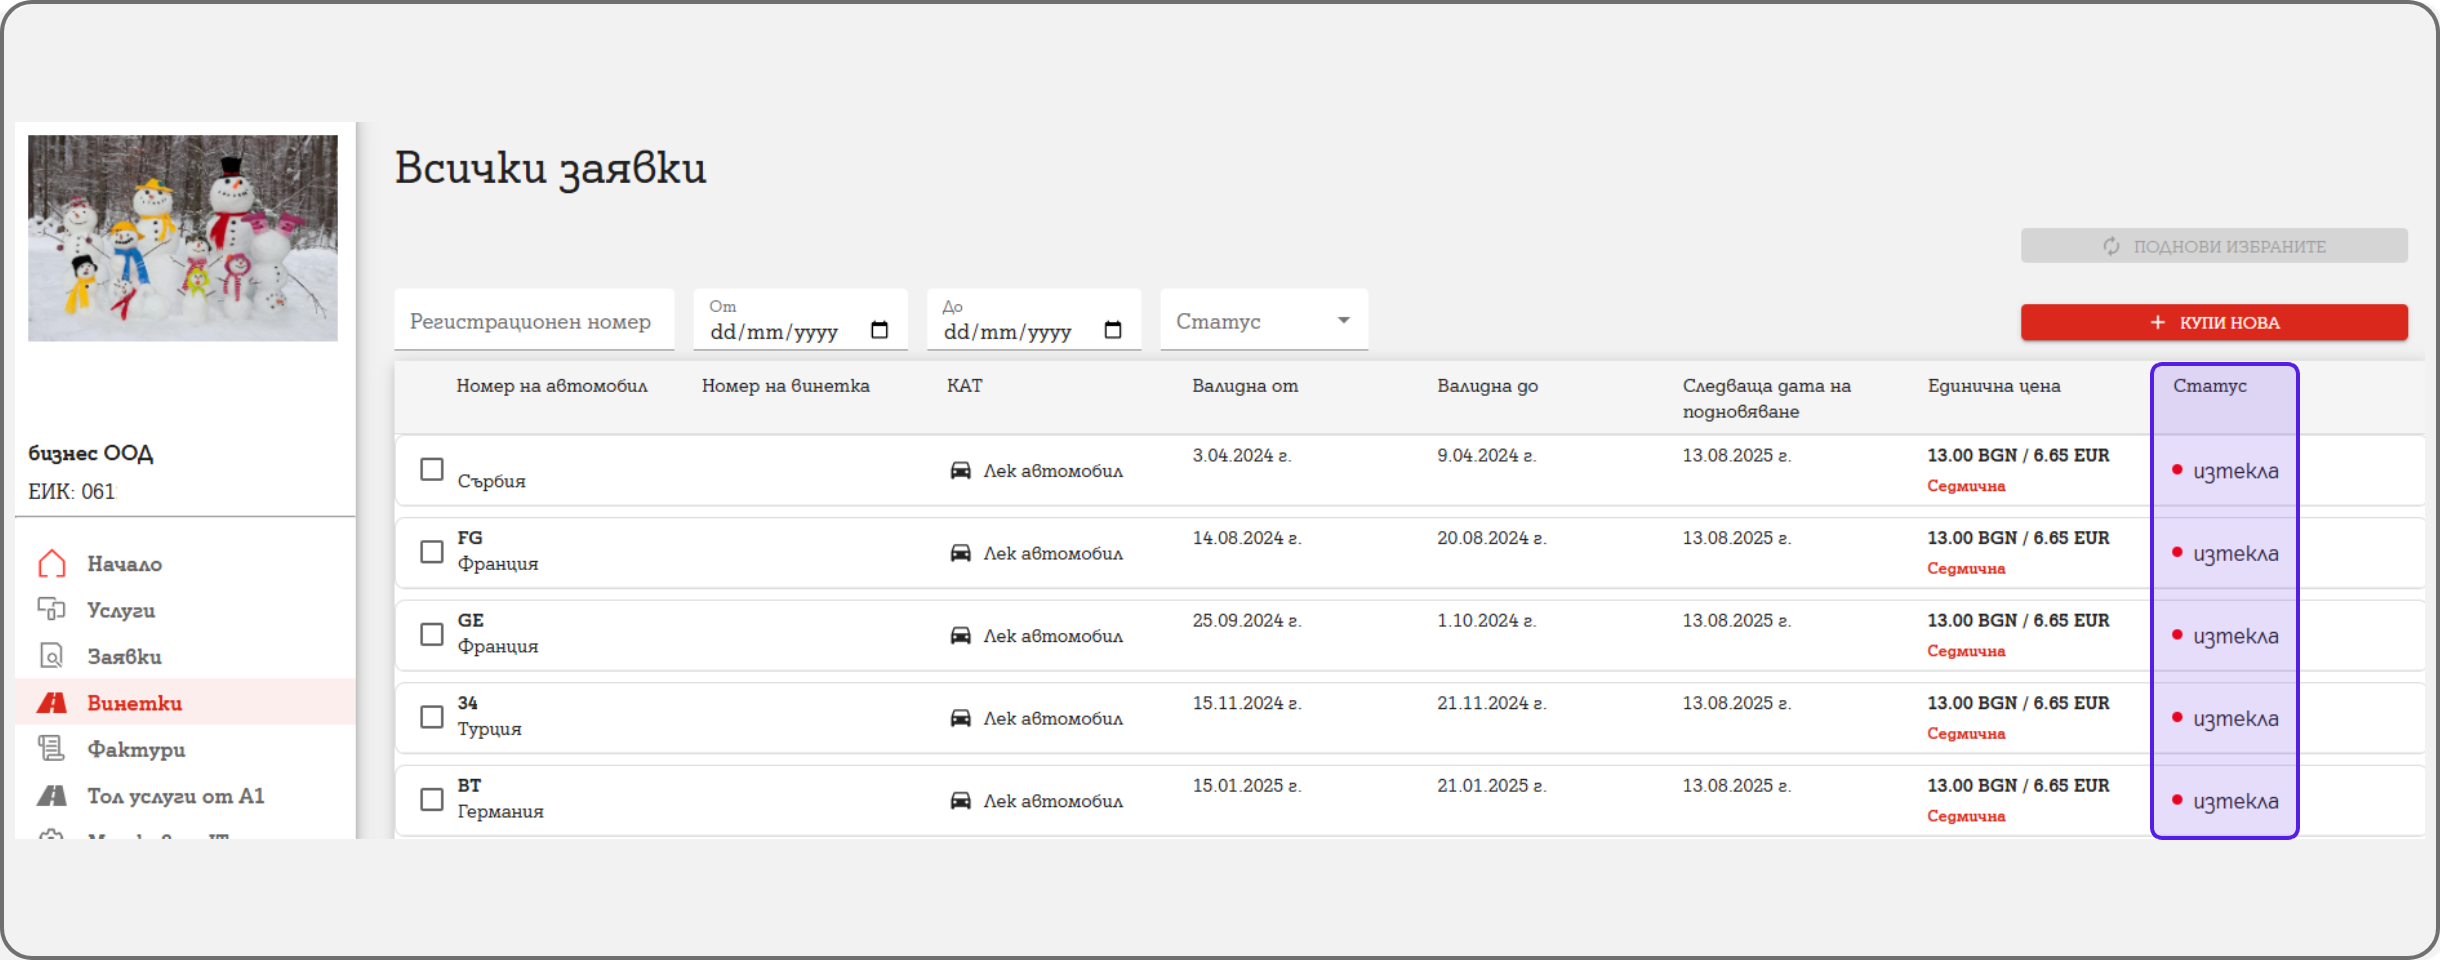Click the home icon next to Начало
This screenshot has width=2440, height=960.
(52, 564)
